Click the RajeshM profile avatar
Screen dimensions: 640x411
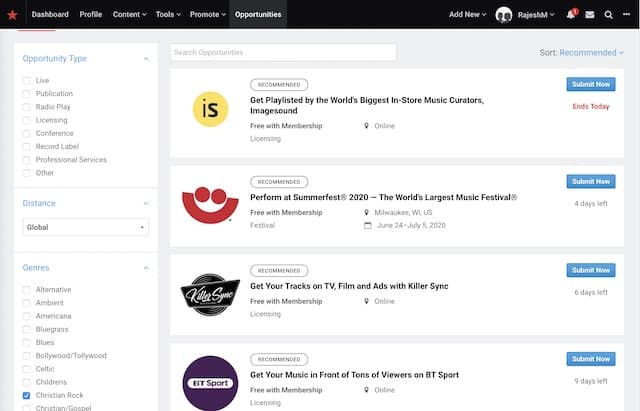[504, 15]
